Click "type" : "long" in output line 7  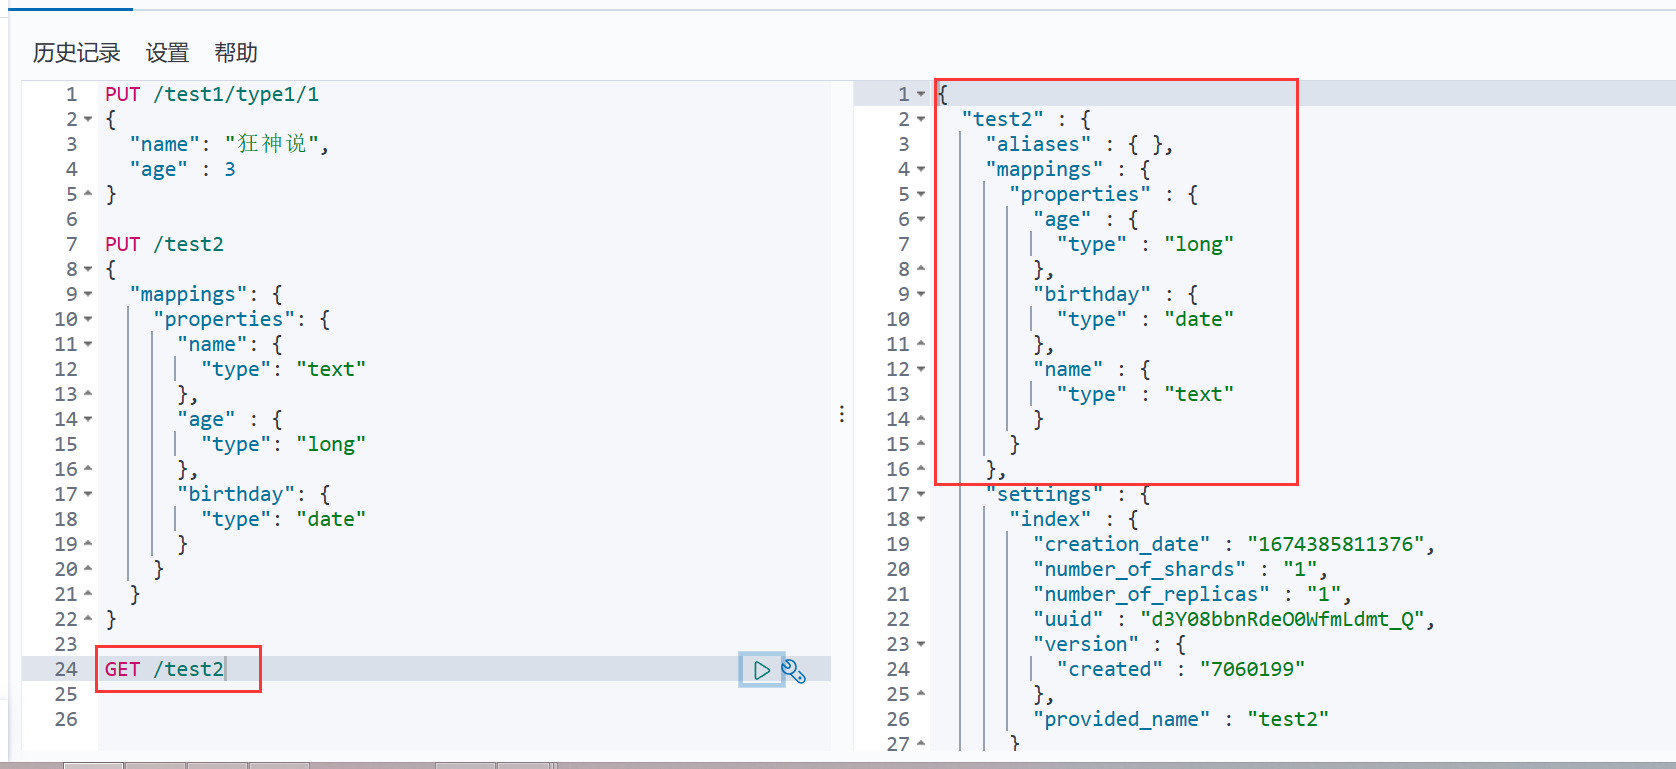pyautogui.click(x=1145, y=244)
